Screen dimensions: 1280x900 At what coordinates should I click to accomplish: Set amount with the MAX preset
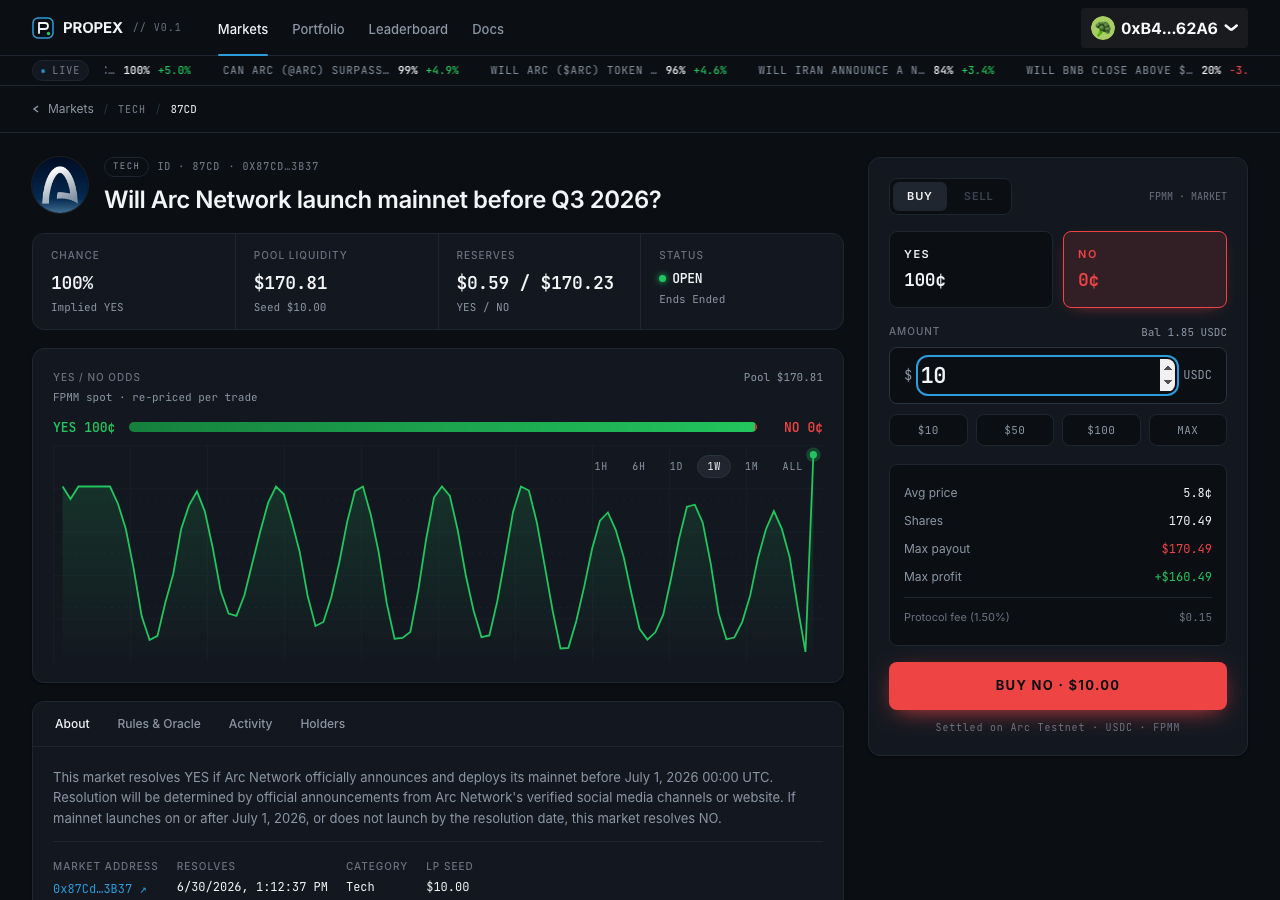1188,430
